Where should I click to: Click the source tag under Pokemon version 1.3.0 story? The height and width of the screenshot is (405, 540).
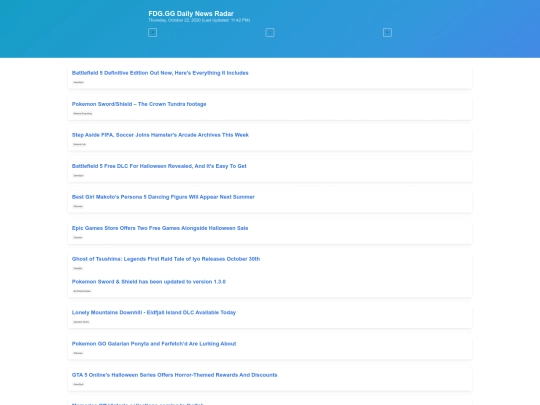tap(82, 291)
